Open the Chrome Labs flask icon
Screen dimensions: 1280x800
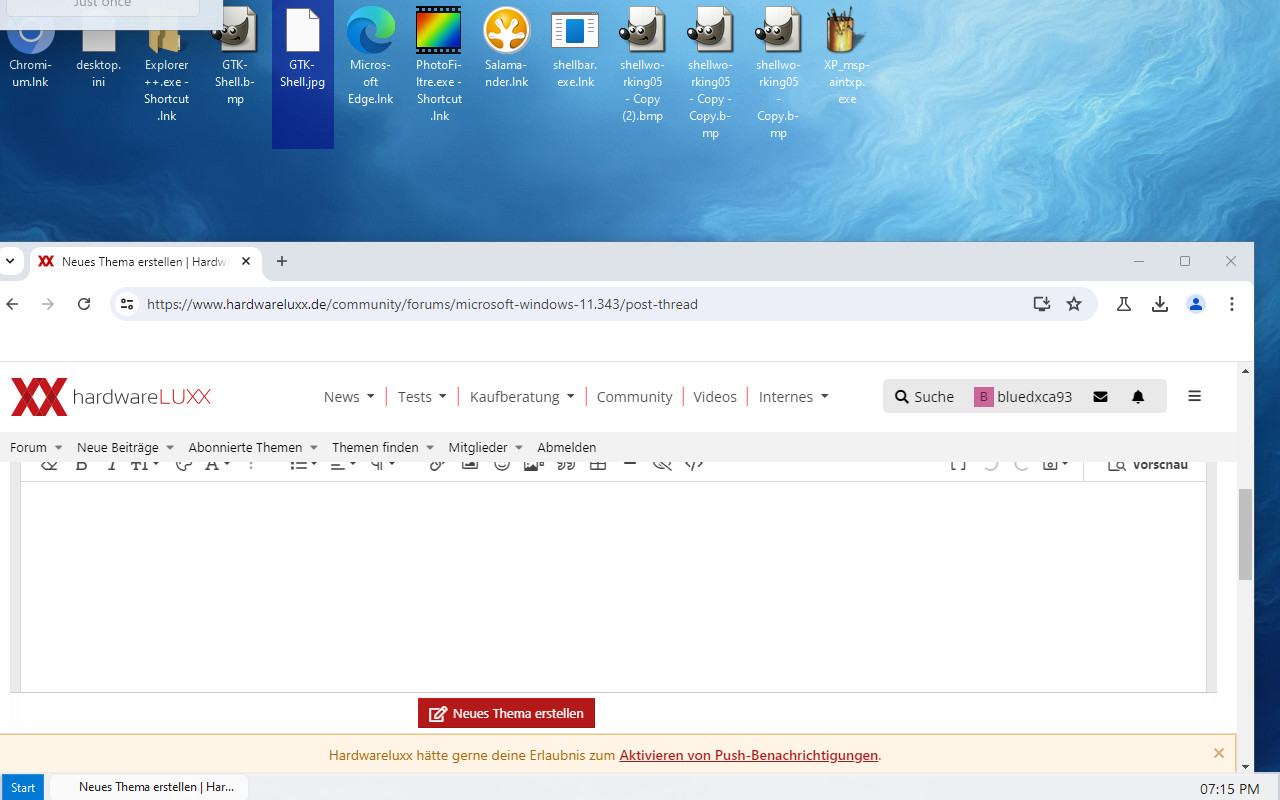coord(1124,304)
